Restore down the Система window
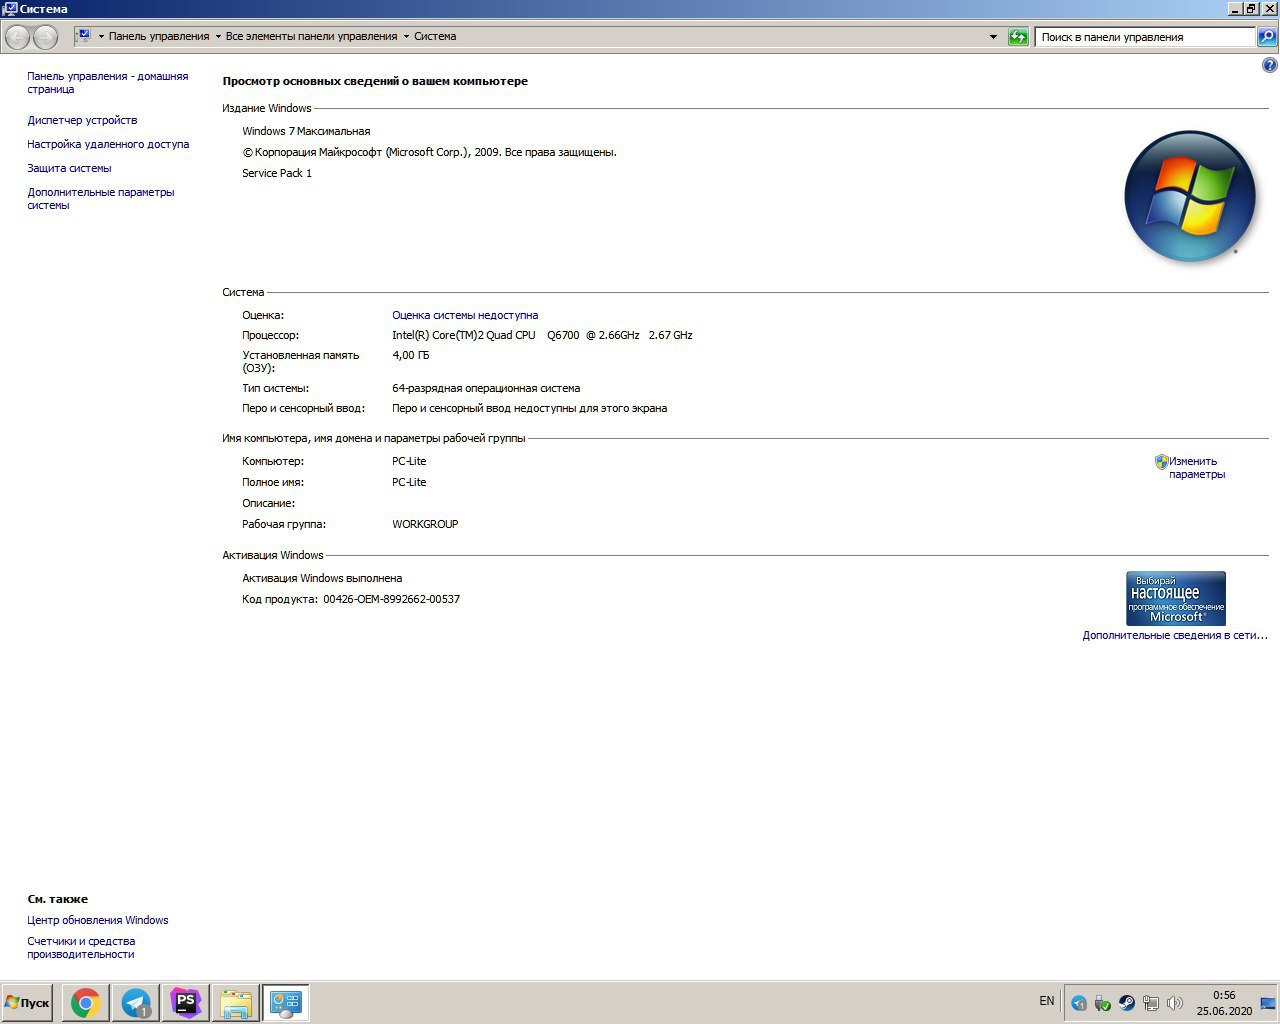The image size is (1280, 1024). tap(1251, 9)
